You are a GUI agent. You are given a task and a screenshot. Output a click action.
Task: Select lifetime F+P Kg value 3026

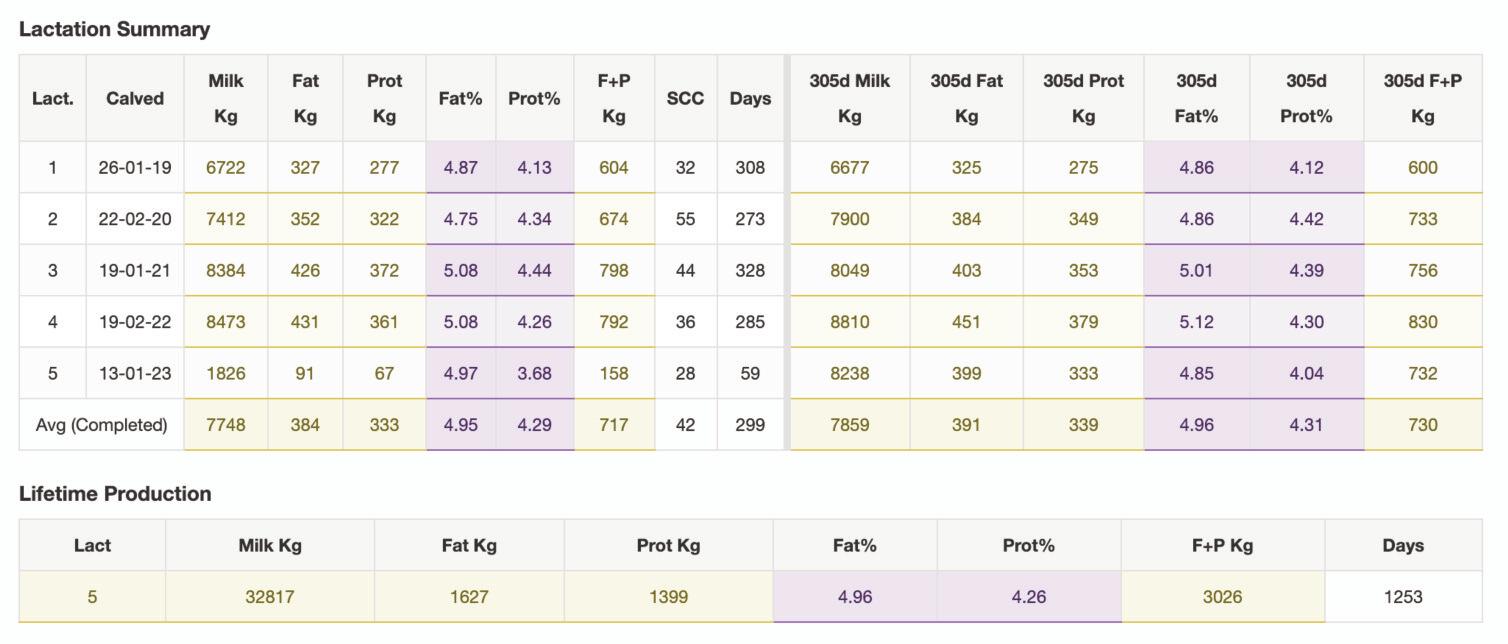coord(1222,597)
